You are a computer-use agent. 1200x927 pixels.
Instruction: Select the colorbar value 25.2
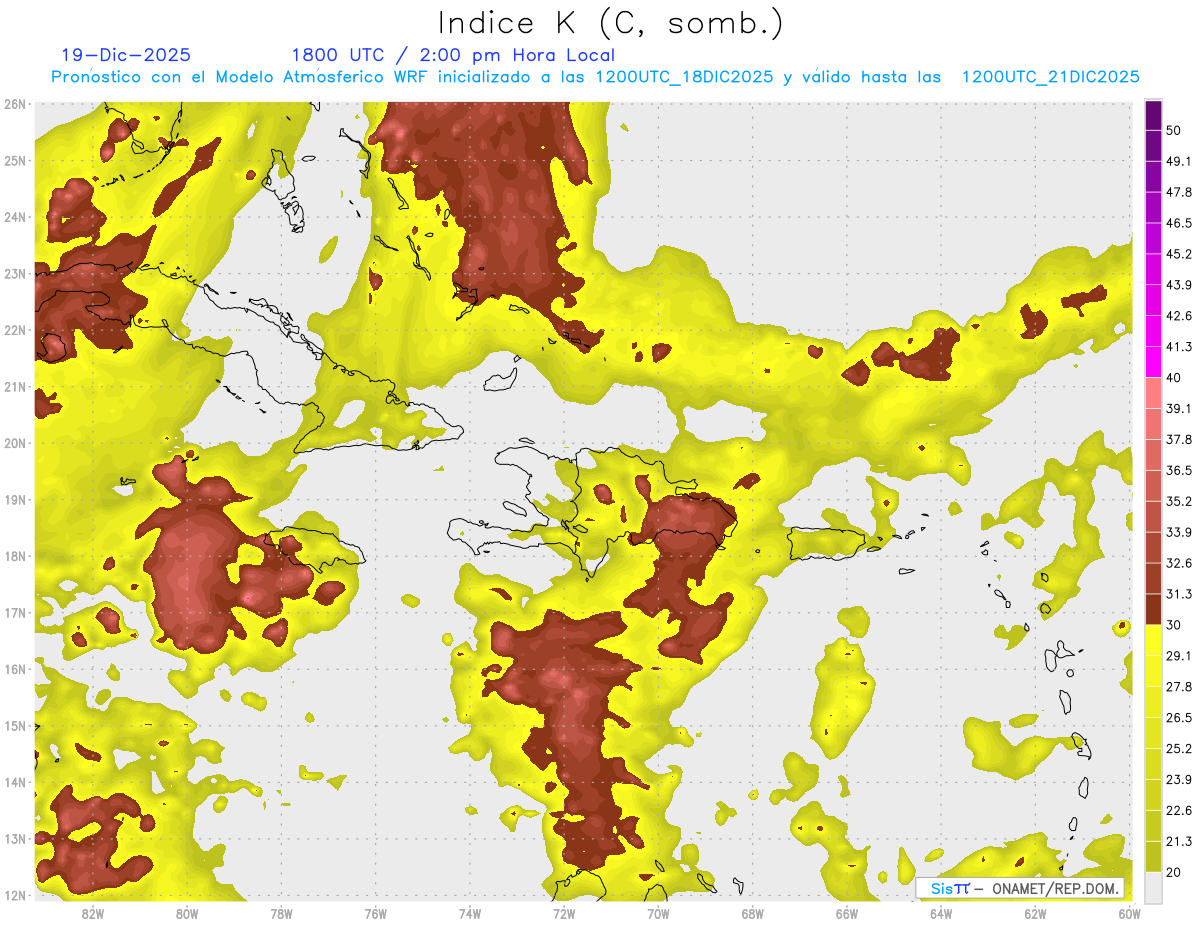pos(1180,748)
